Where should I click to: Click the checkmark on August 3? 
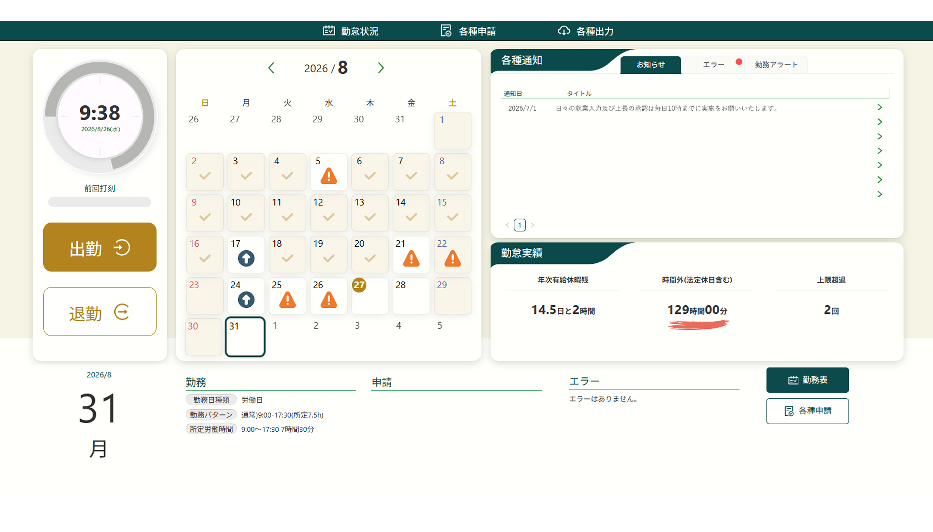click(246, 176)
